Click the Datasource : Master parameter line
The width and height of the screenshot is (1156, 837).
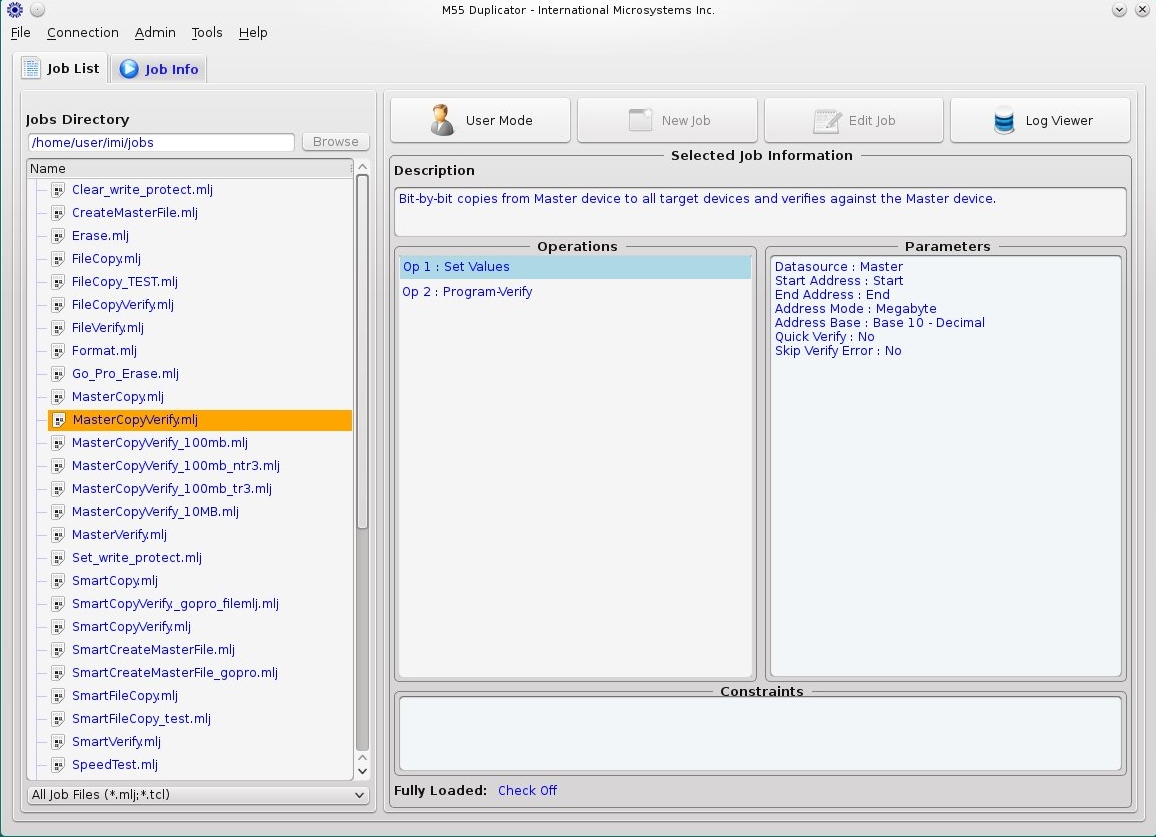point(838,267)
